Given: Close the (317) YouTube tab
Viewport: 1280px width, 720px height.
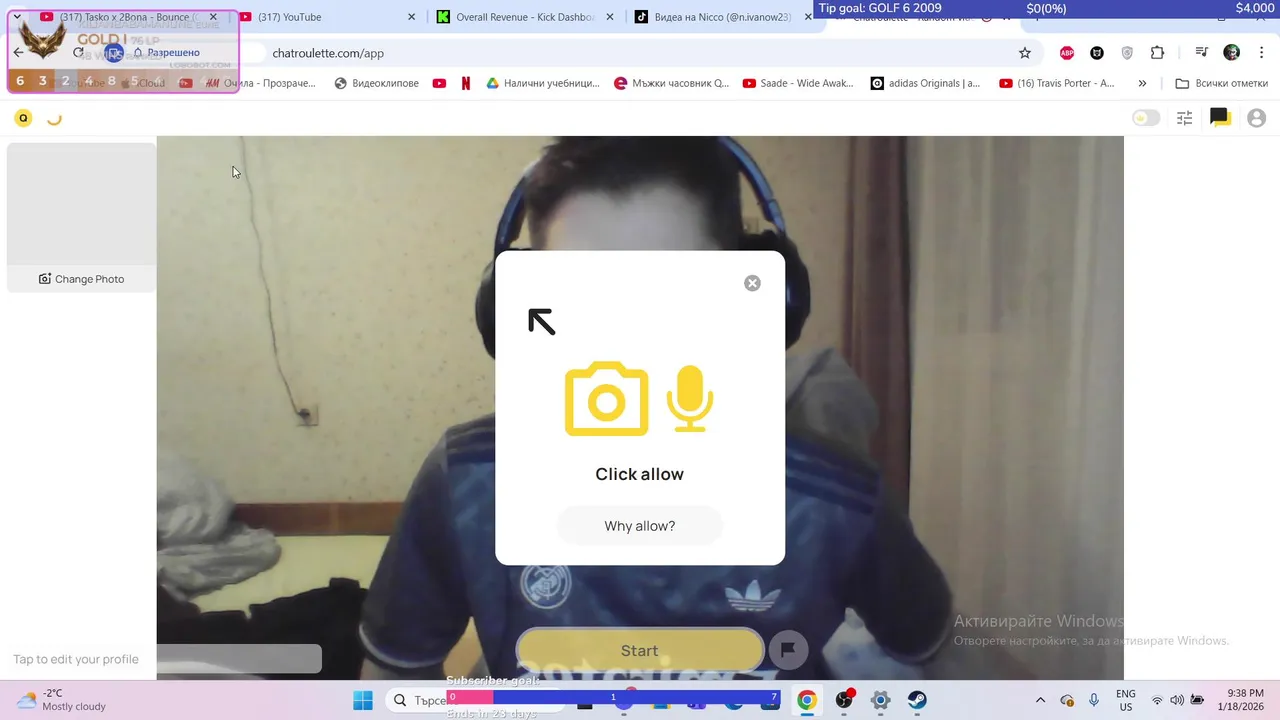Looking at the screenshot, I should (x=411, y=17).
